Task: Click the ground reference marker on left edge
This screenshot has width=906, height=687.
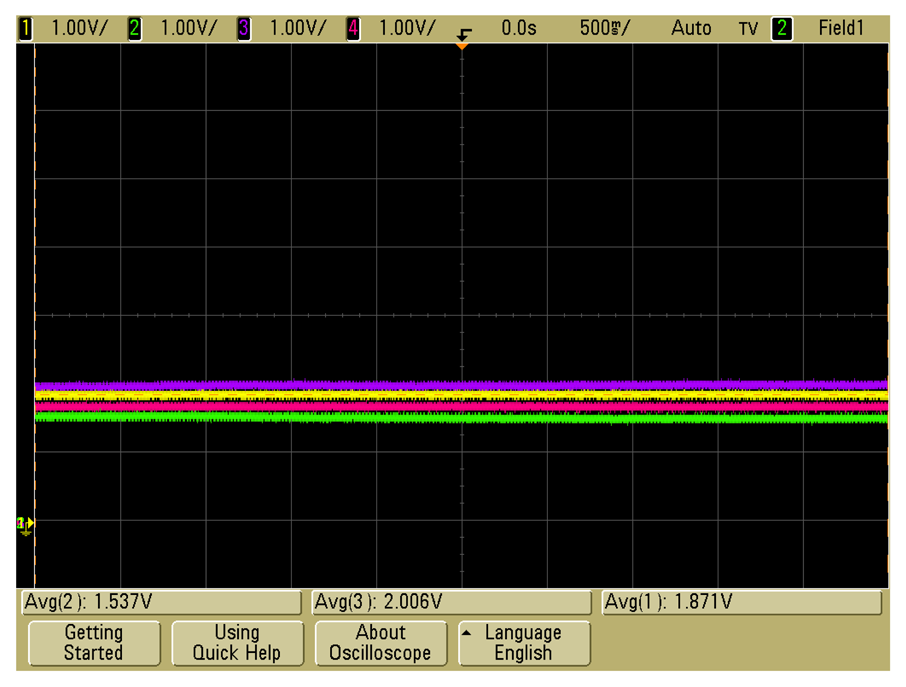Action: point(25,523)
